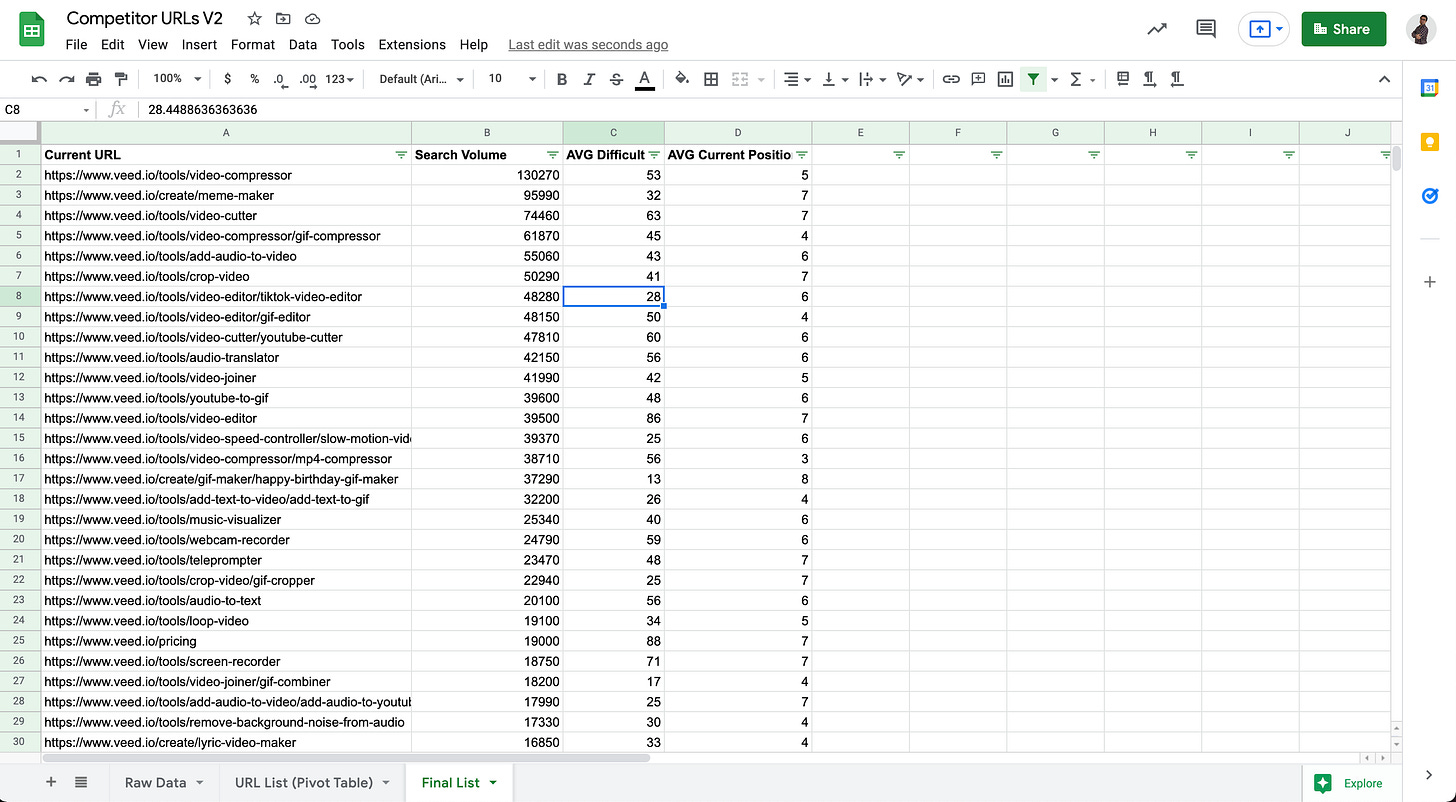The width and height of the screenshot is (1456, 802).
Task: Open comment history icon
Action: click(1206, 29)
